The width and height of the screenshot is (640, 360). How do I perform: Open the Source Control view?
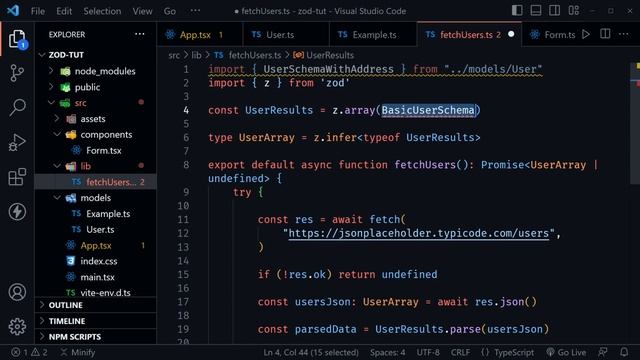click(x=17, y=73)
